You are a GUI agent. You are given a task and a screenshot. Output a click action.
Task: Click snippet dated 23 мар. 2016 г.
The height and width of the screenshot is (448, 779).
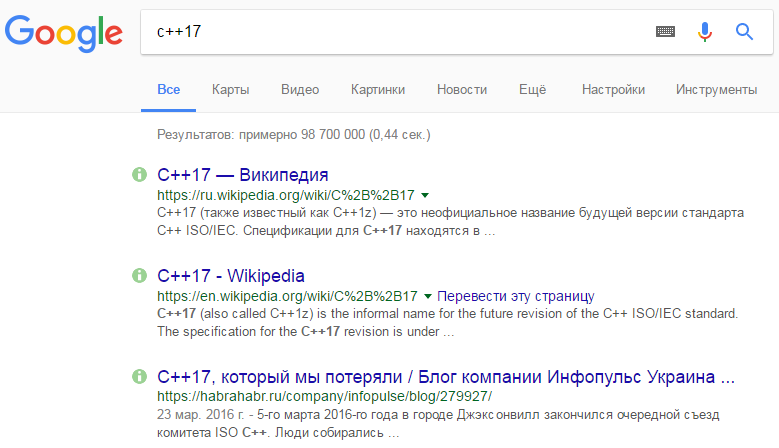click(x=438, y=423)
